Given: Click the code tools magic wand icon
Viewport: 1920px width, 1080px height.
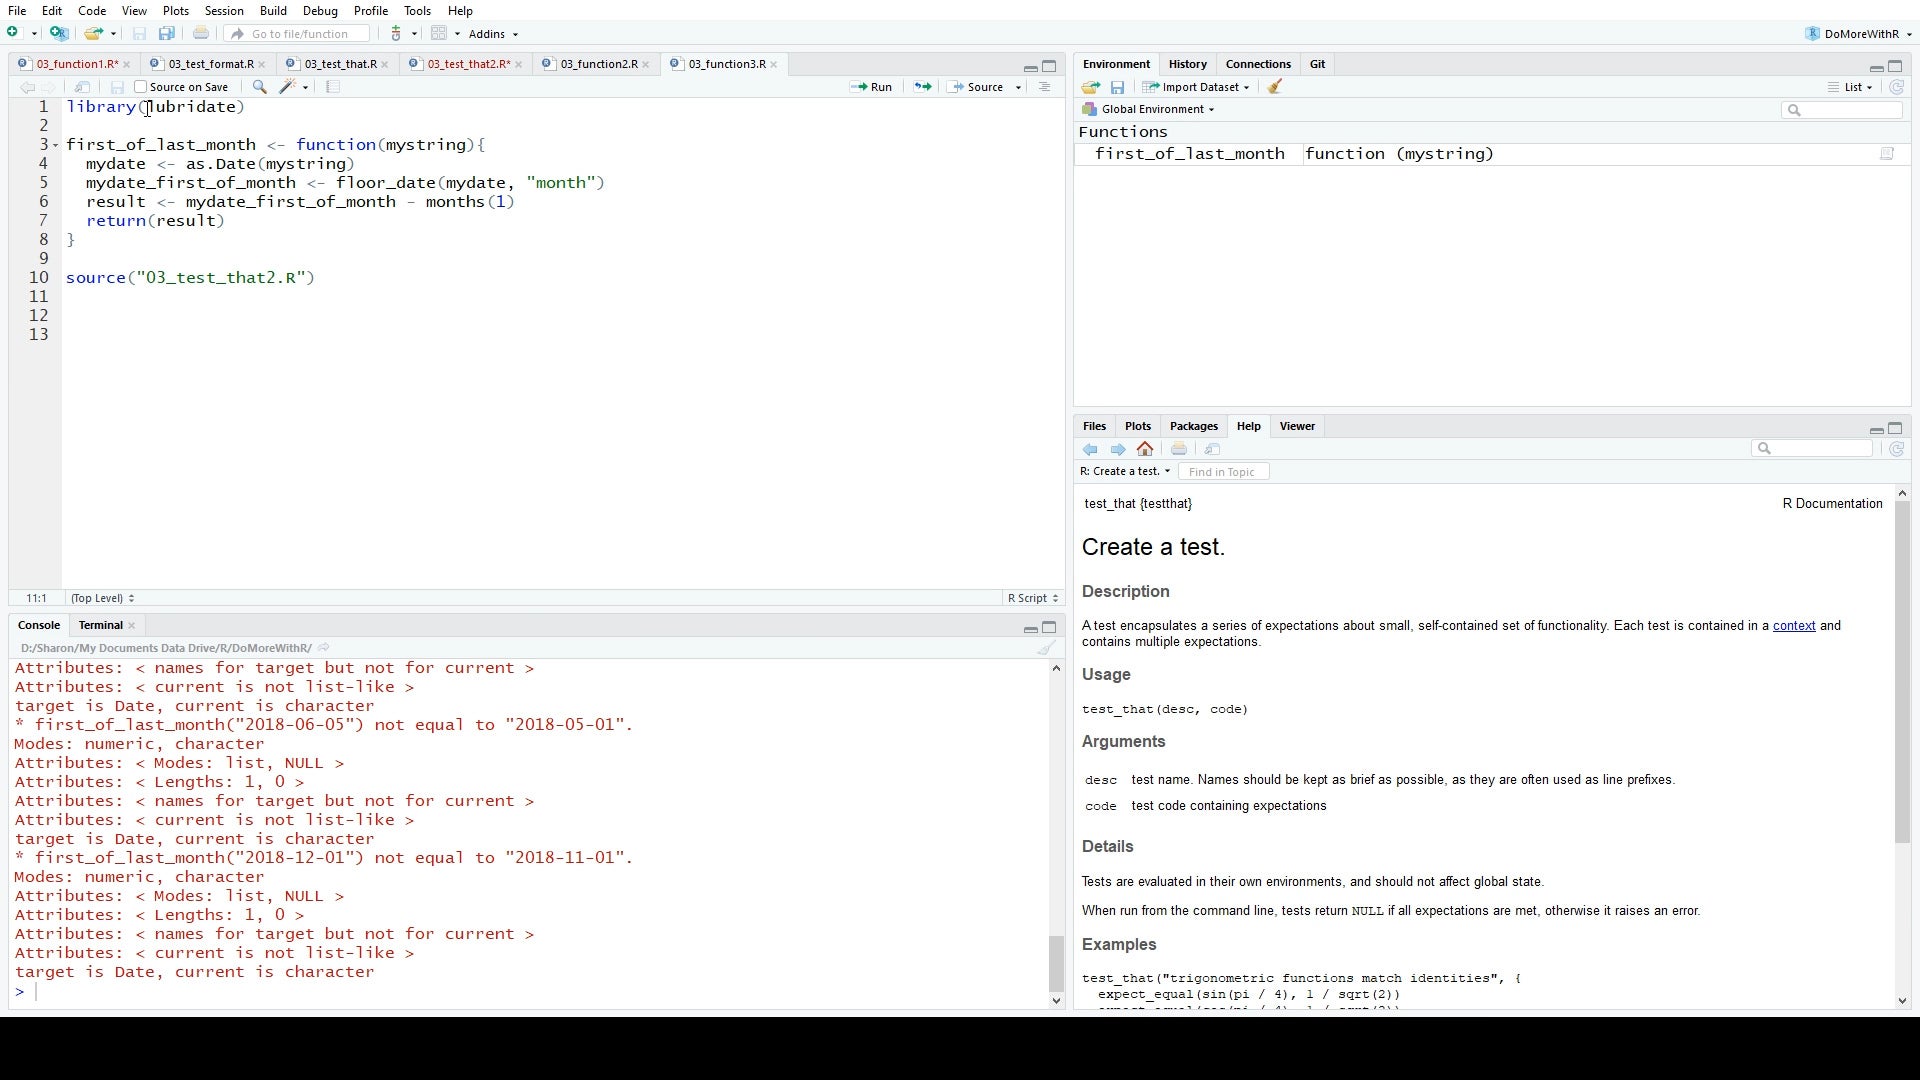Looking at the screenshot, I should [288, 87].
